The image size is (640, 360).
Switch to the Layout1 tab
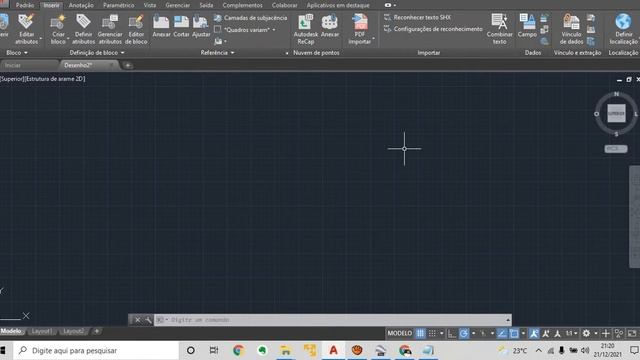click(41, 331)
